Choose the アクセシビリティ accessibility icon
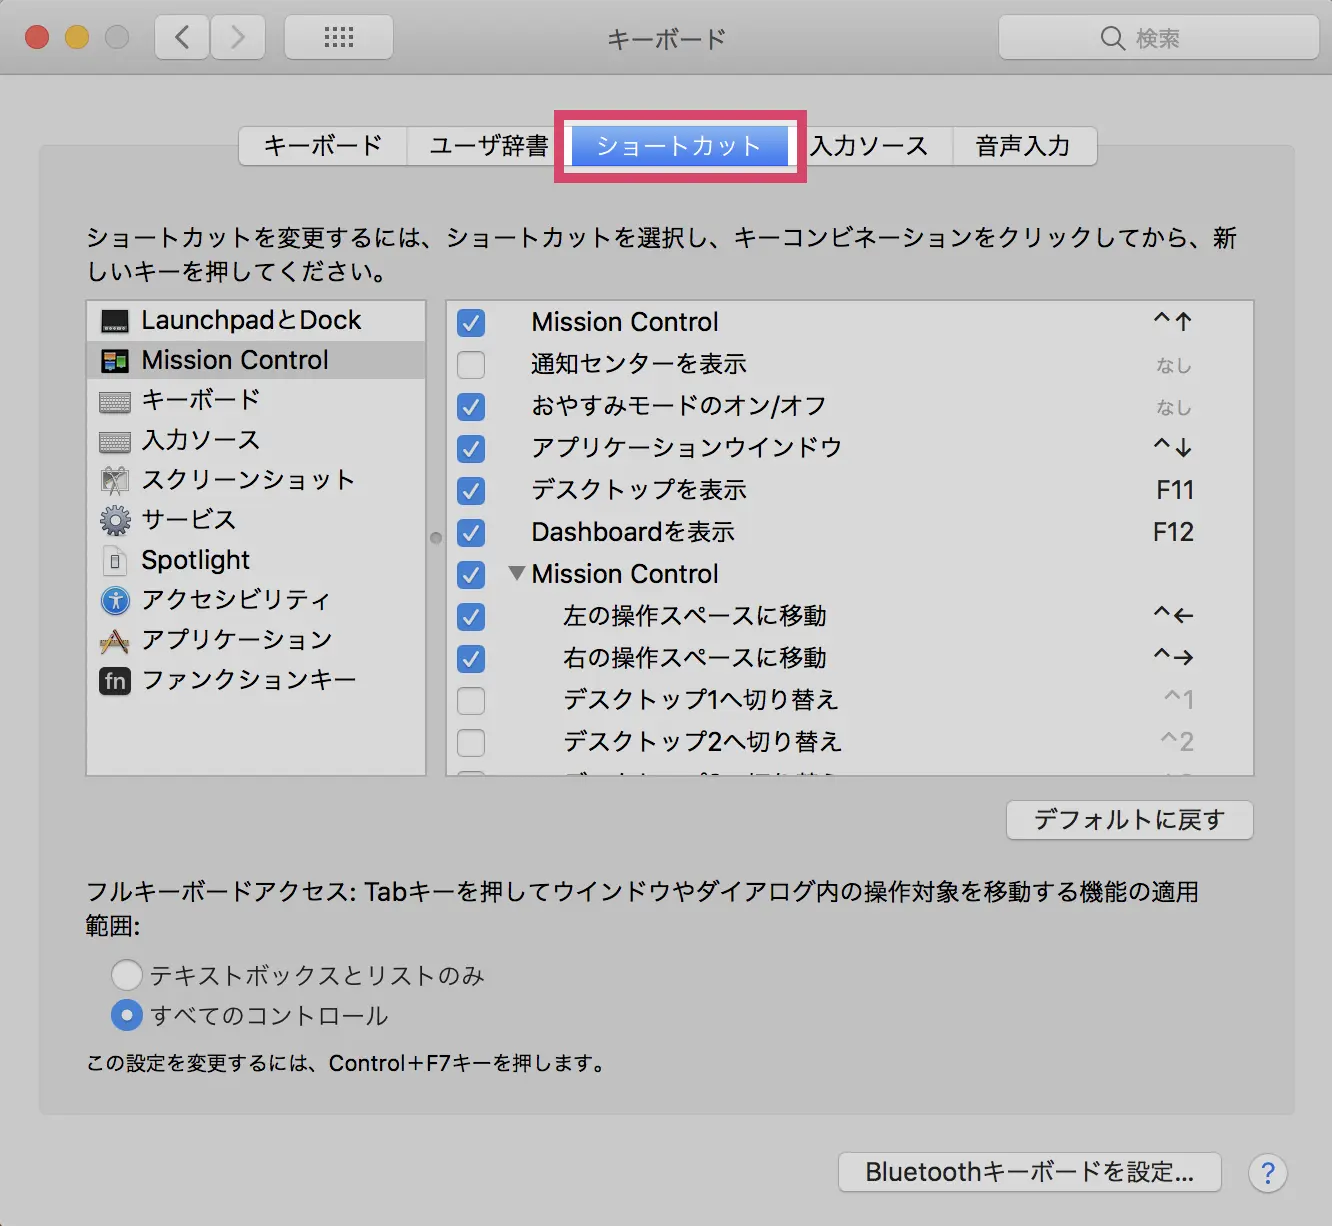Screen dimensions: 1332x1226 pos(115,600)
